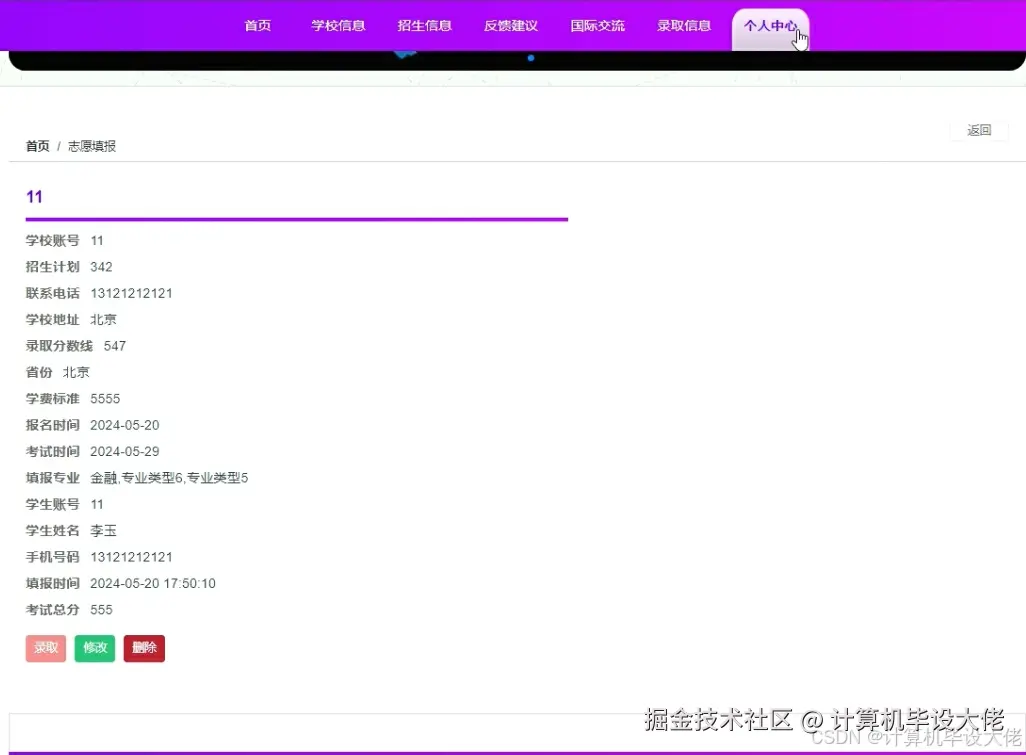
Task: Navigate to 招生信息 in the top bar
Action: tap(424, 27)
